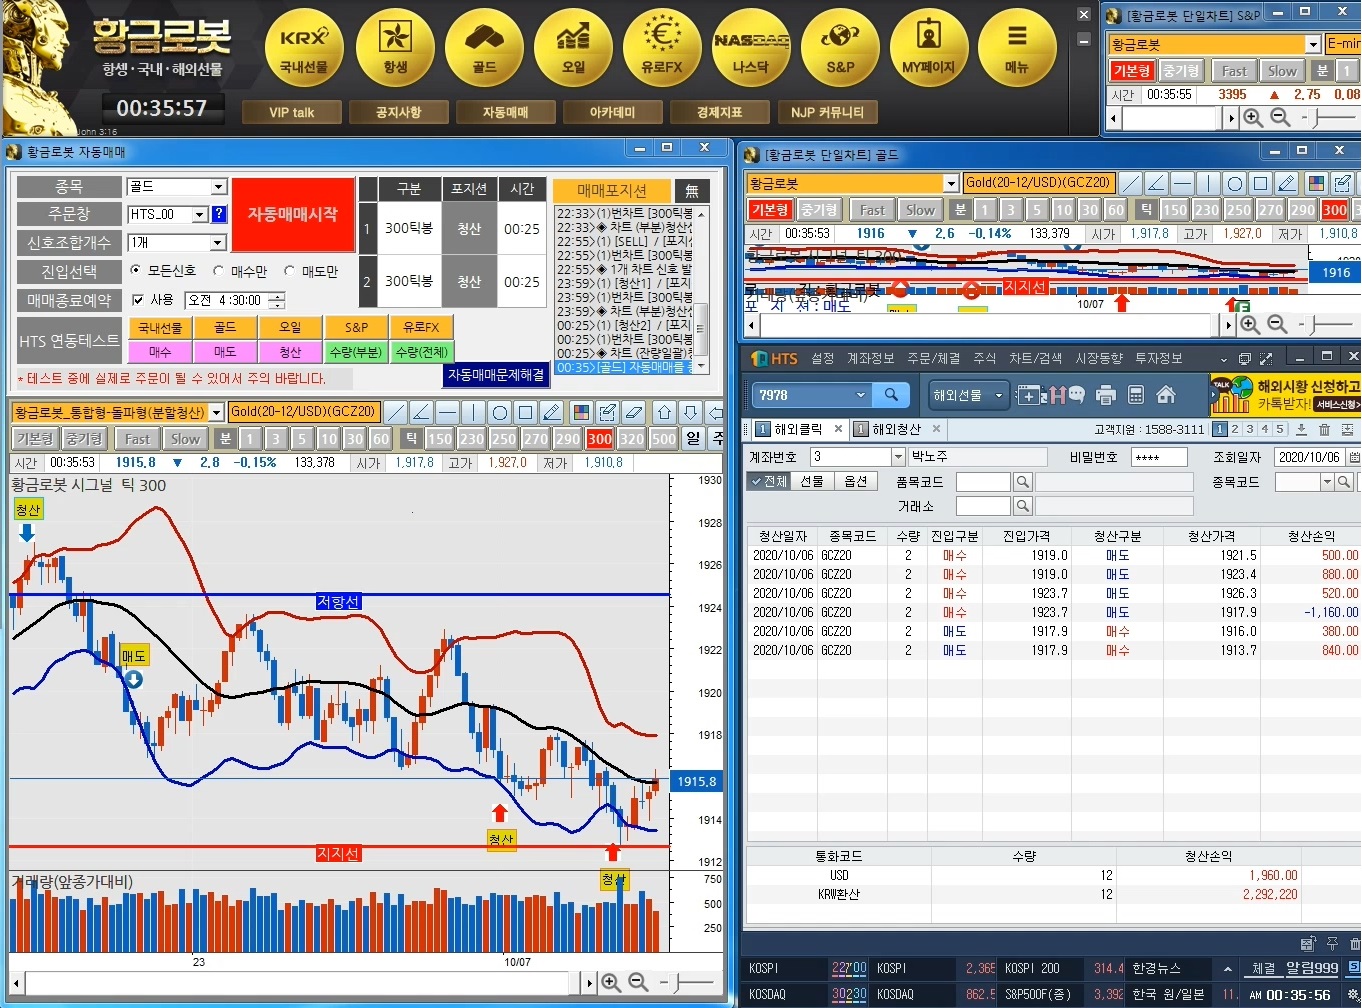Viewport: 1362px width, 1008px height.
Task: Open the 해외선물 dropdown in HTS
Action: (967, 395)
